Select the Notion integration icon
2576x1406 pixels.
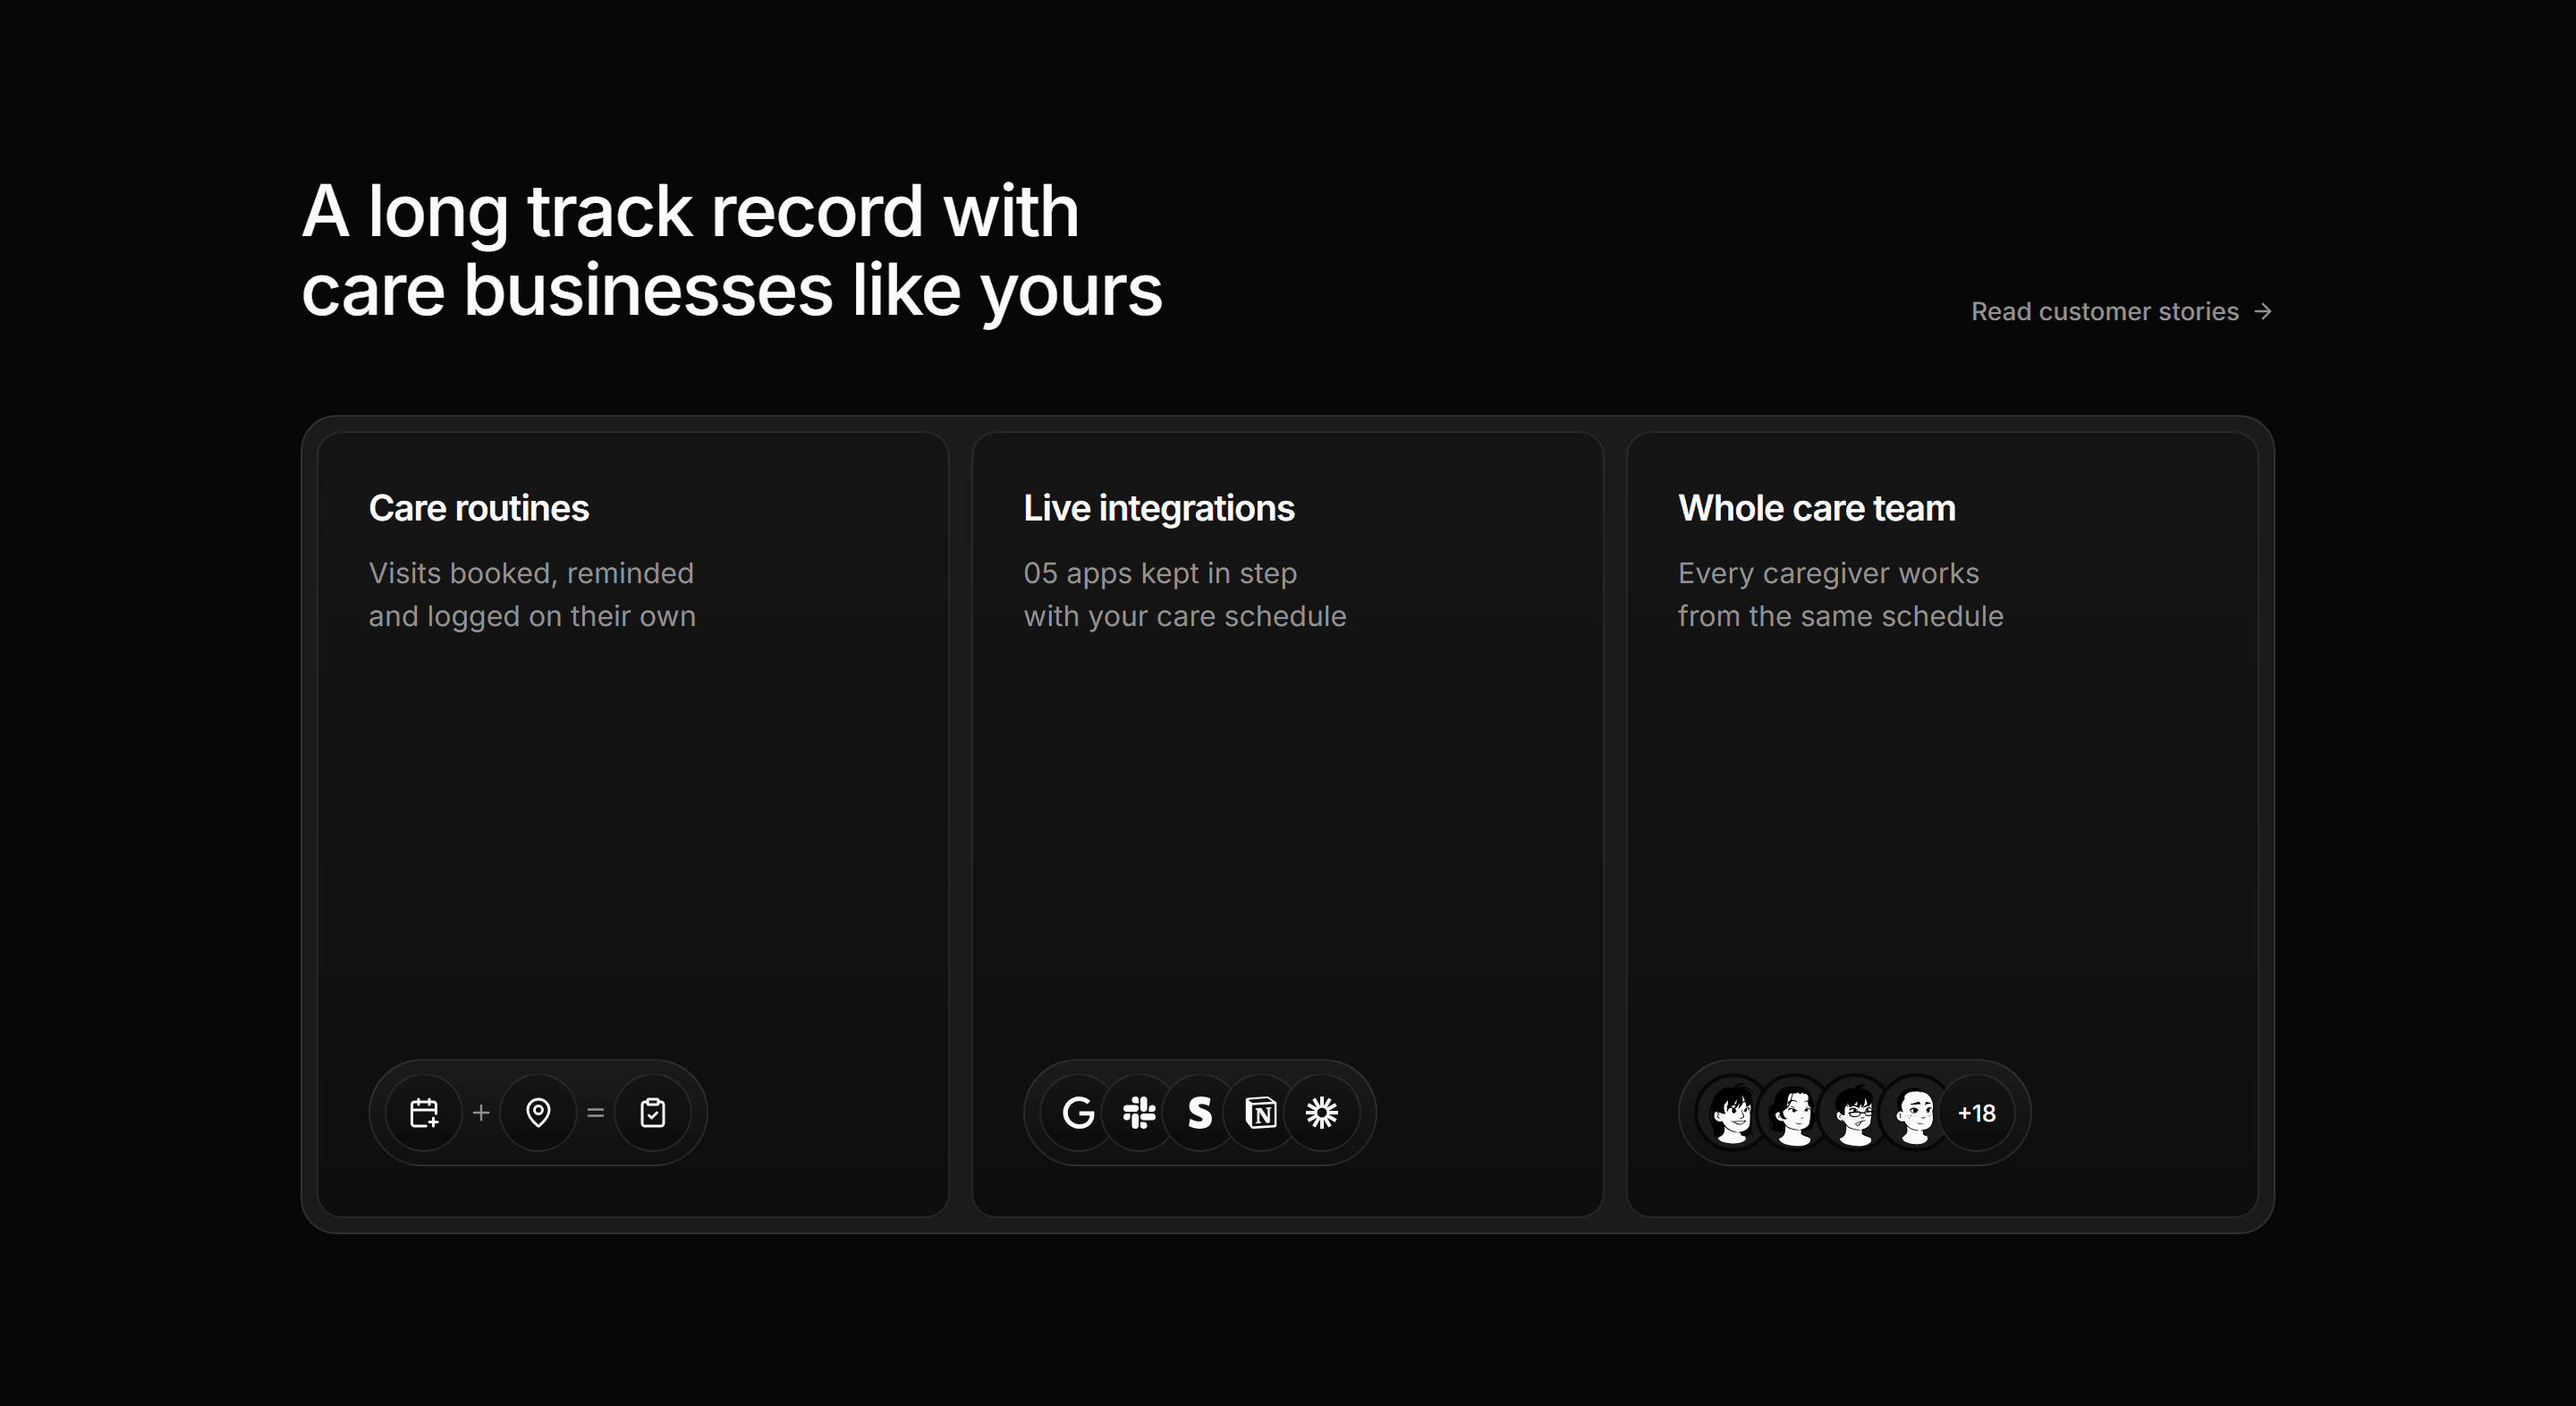1261,1113
